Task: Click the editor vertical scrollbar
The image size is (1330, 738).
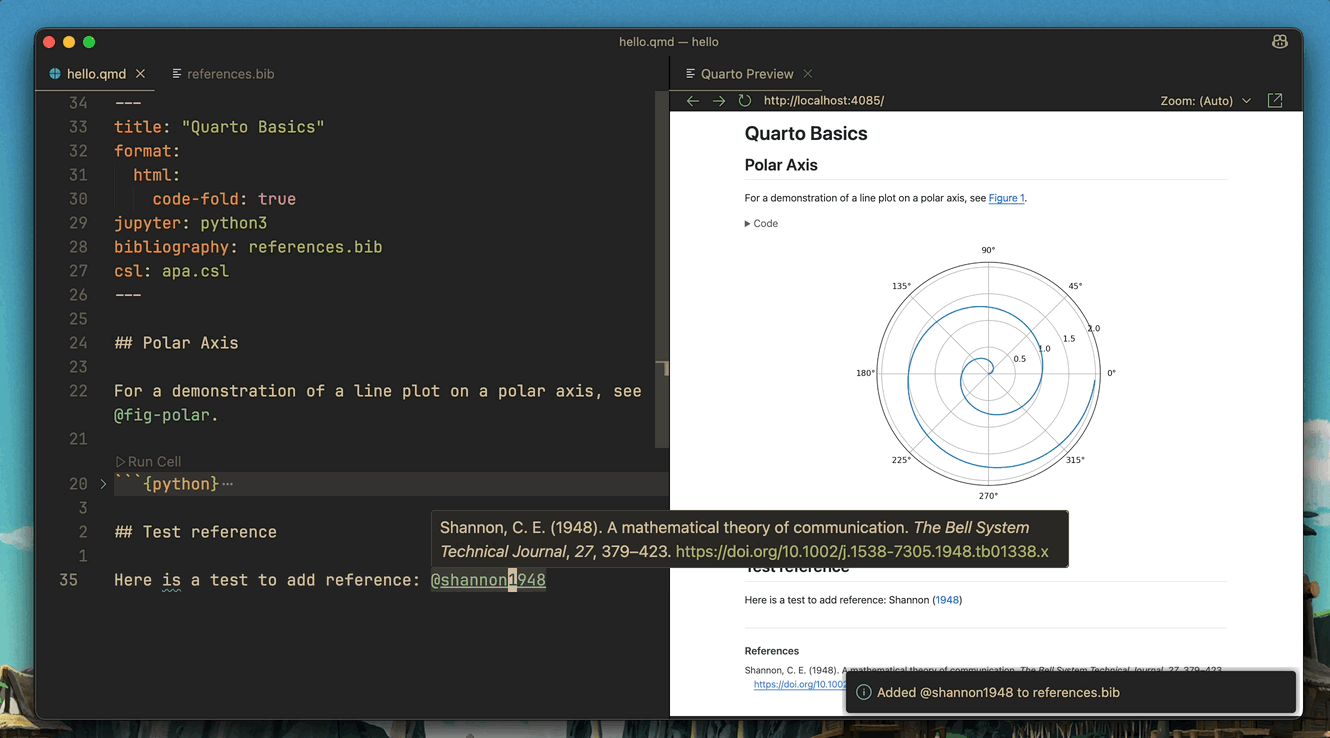Action: [x=661, y=270]
